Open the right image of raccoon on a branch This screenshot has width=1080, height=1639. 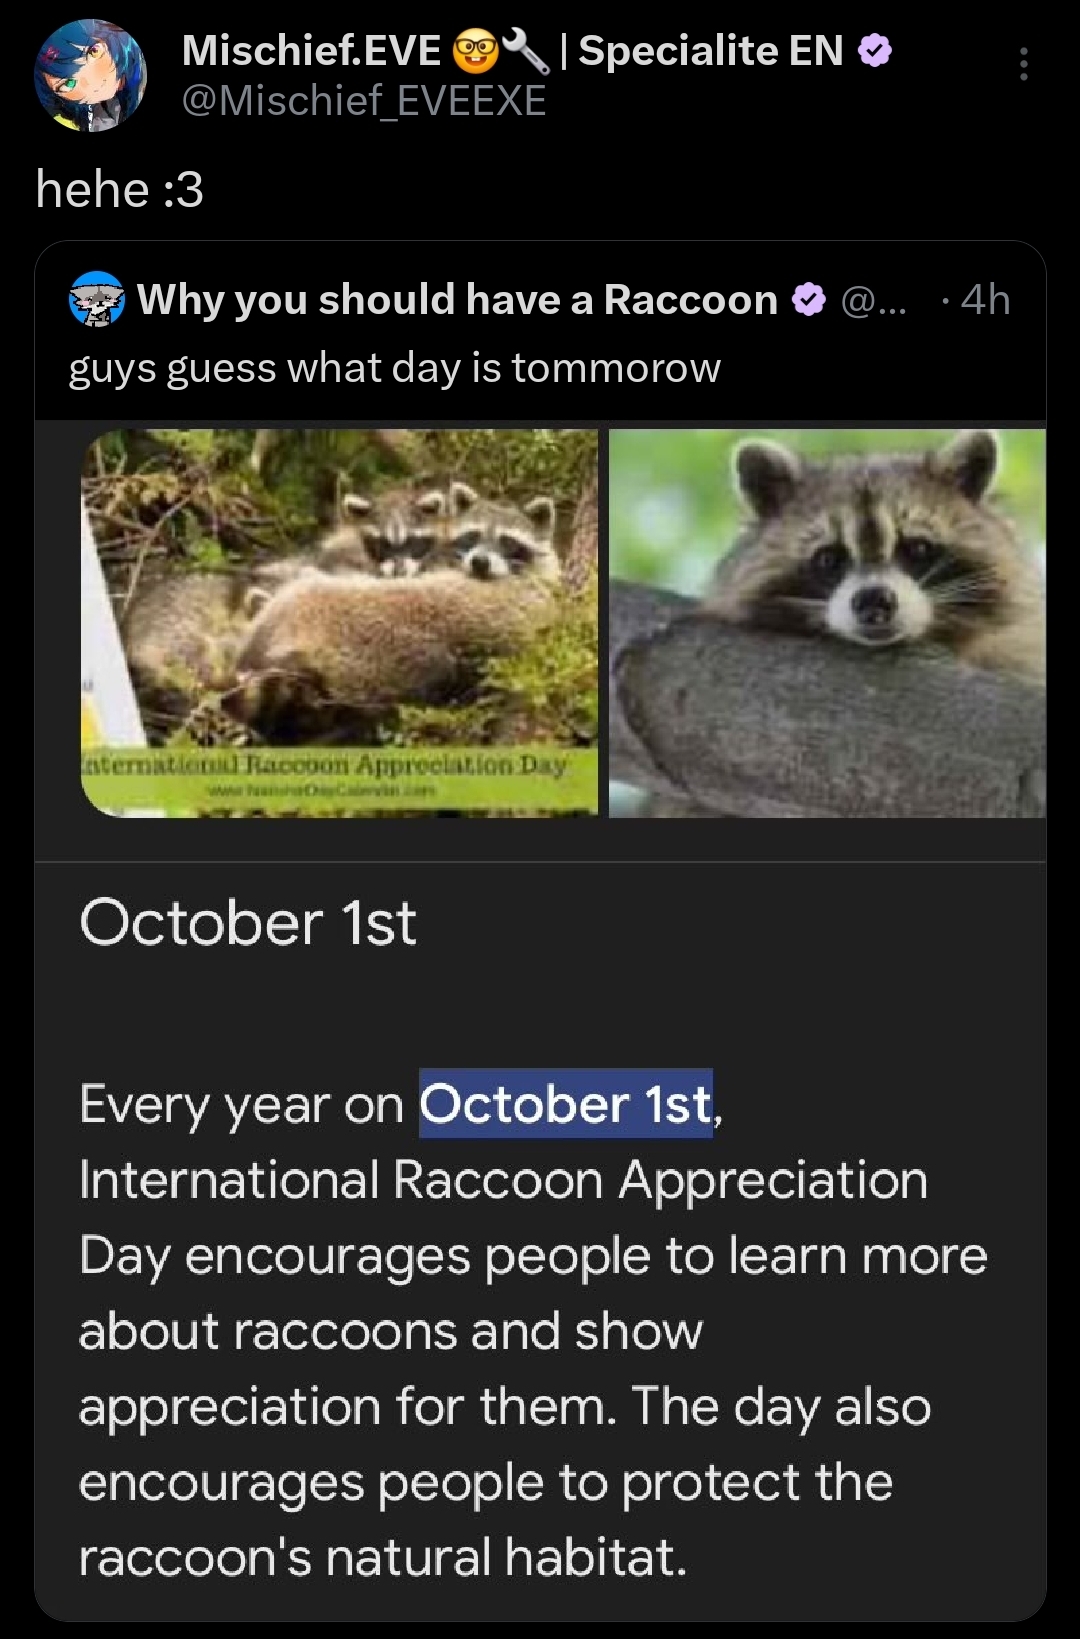click(827, 622)
